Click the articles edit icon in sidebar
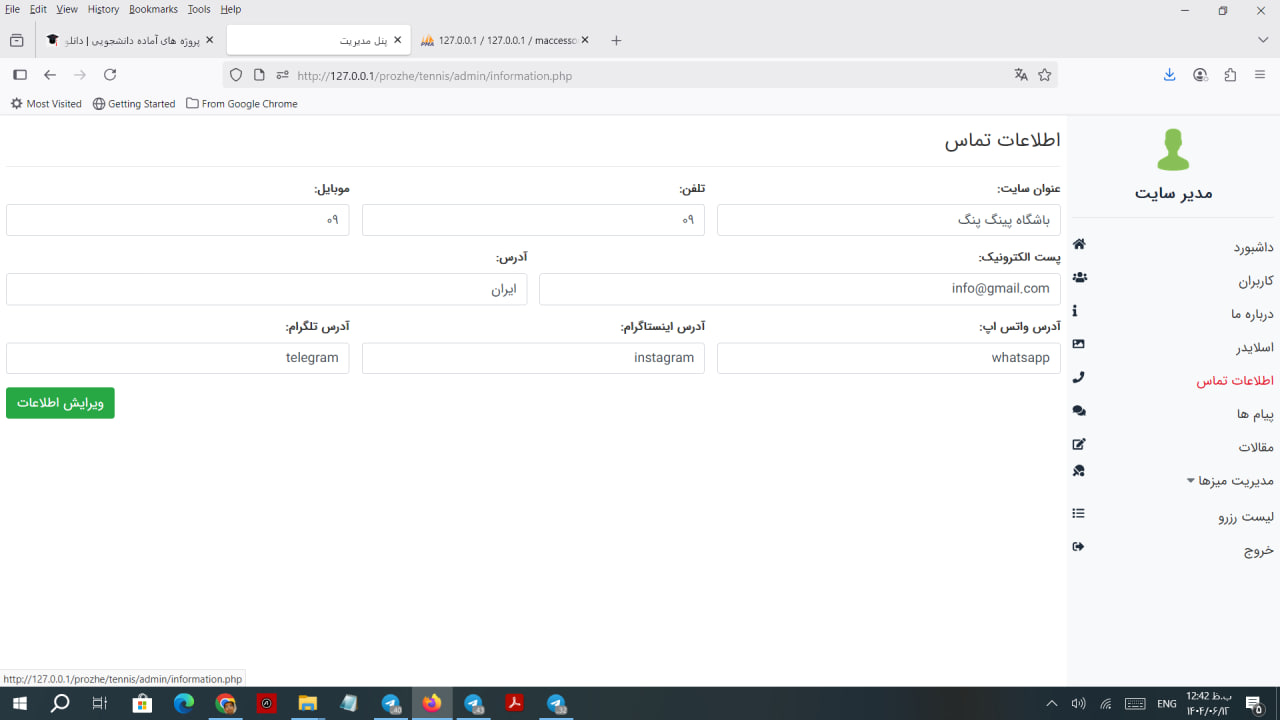This screenshot has width=1280, height=720. point(1079,444)
